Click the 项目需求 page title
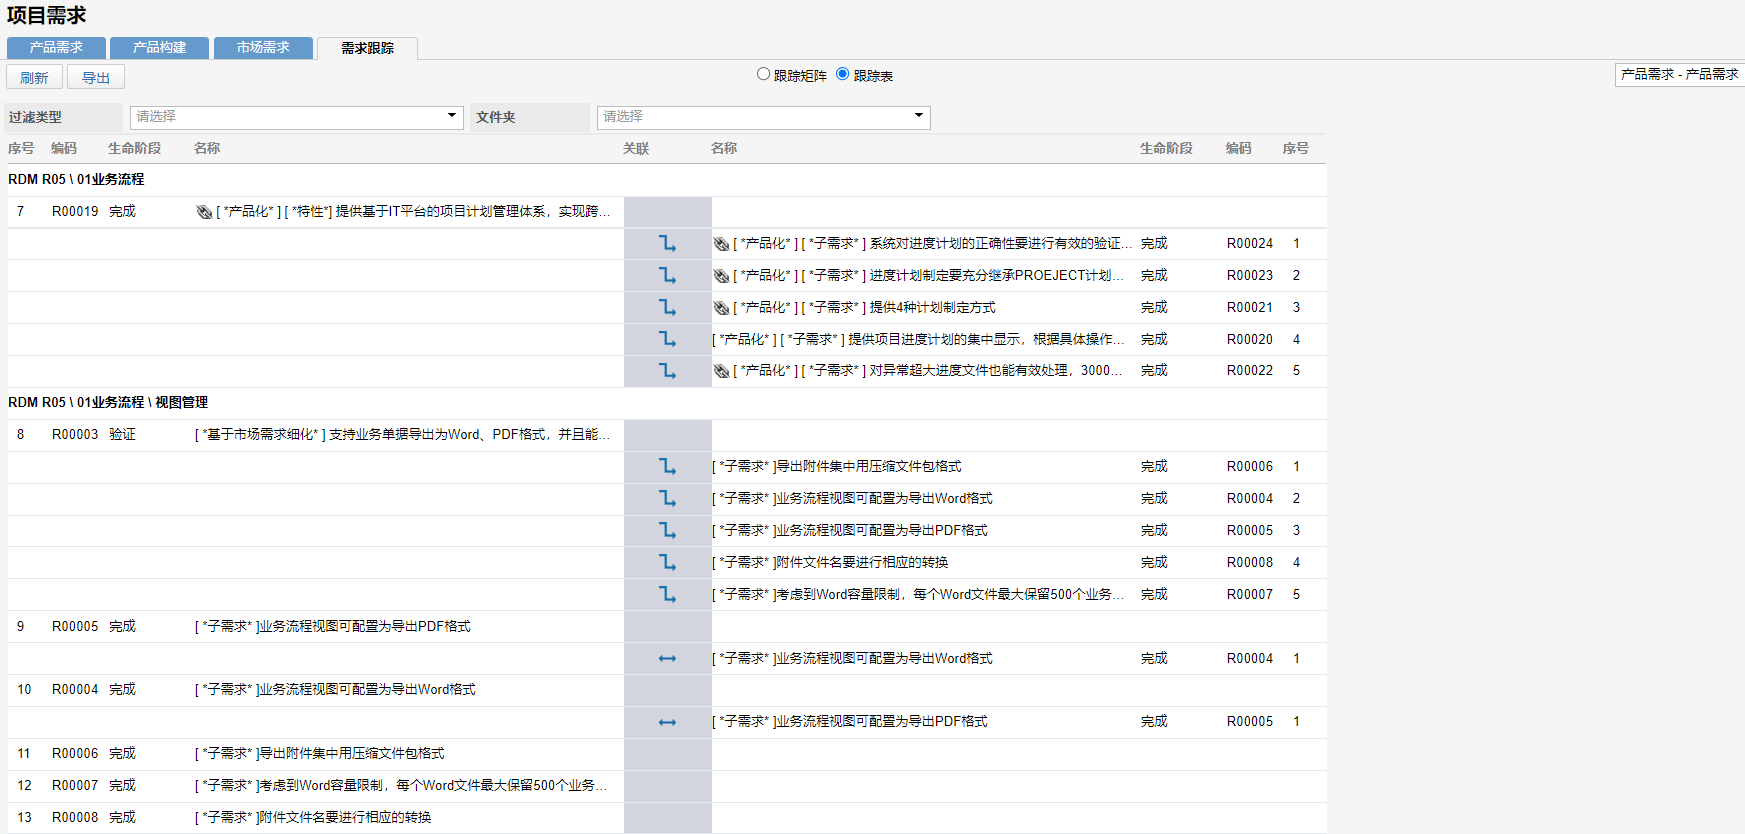1745x834 pixels. tap(47, 16)
